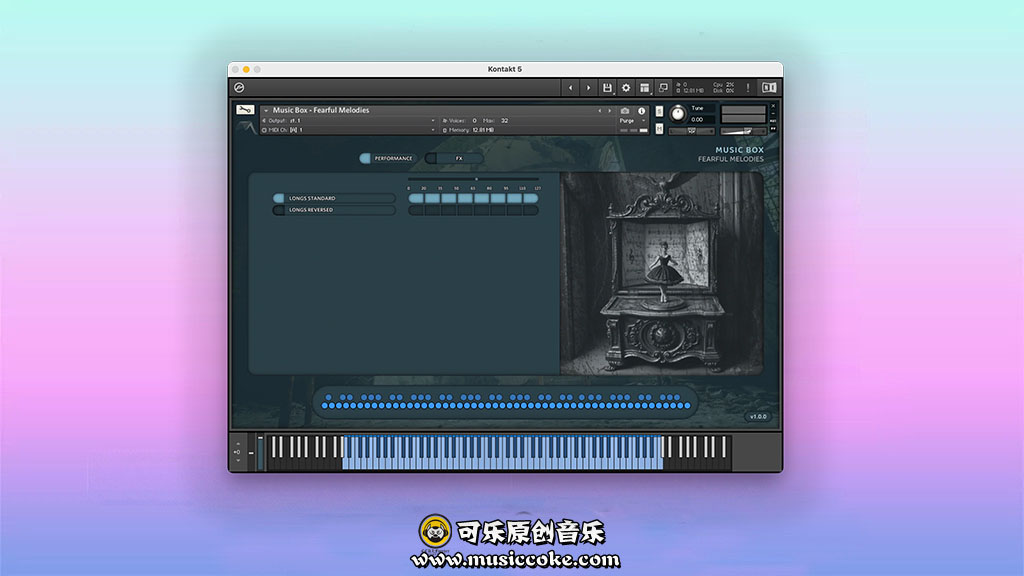Close the Music Box instrument with the X
This screenshot has height=576, width=1024.
(x=773, y=106)
